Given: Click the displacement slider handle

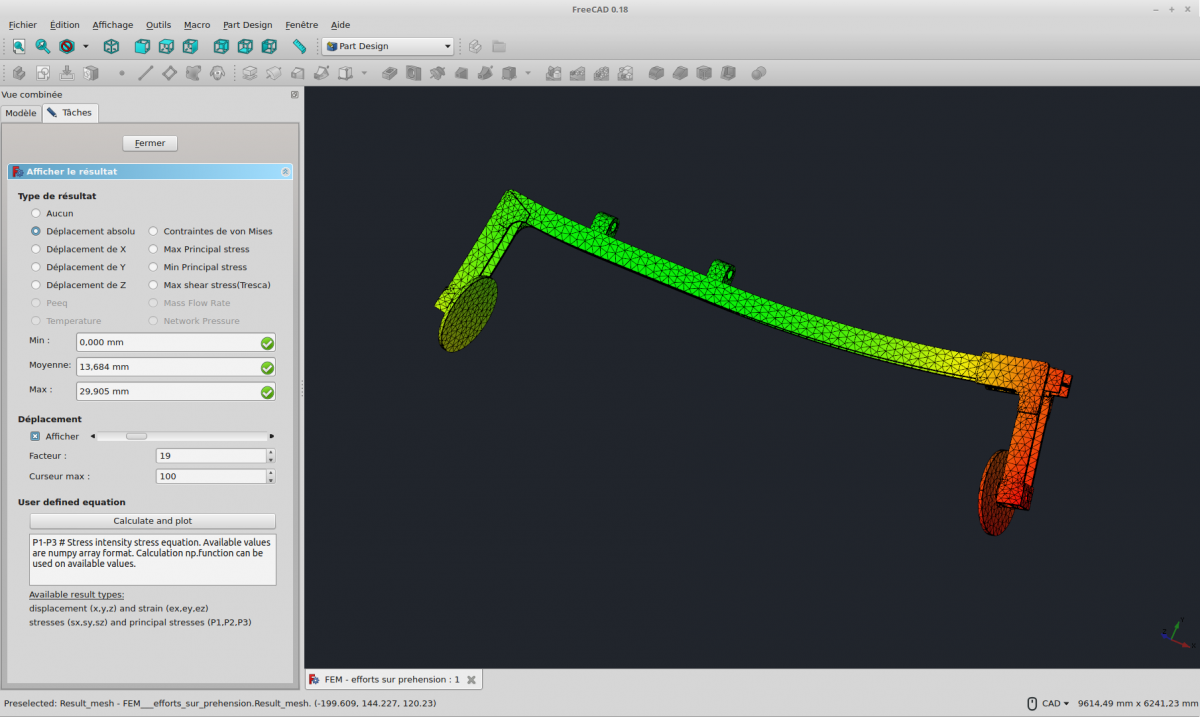Looking at the screenshot, I should click(x=136, y=436).
